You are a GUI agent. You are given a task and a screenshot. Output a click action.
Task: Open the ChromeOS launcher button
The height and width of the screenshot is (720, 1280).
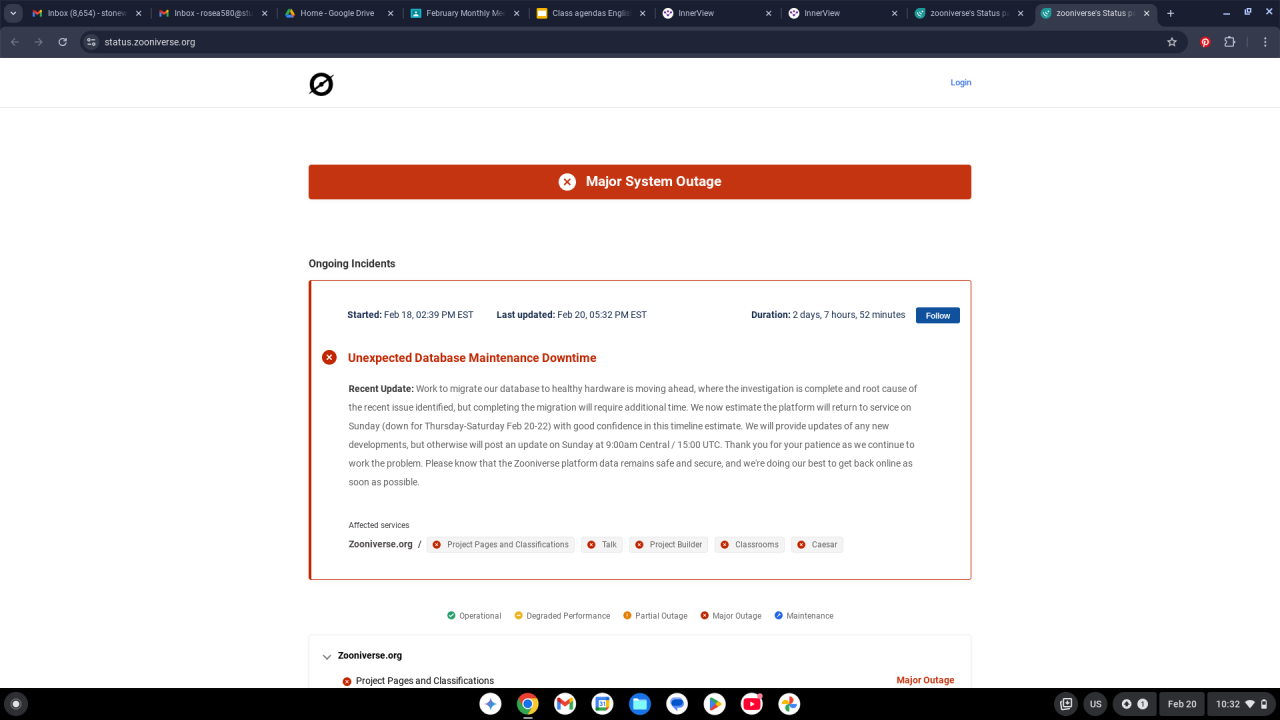[15, 704]
